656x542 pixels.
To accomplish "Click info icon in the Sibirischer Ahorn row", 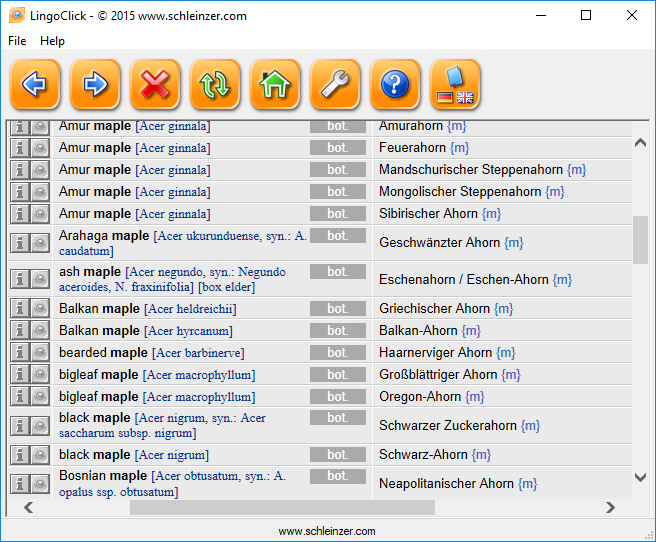I will tap(19, 214).
